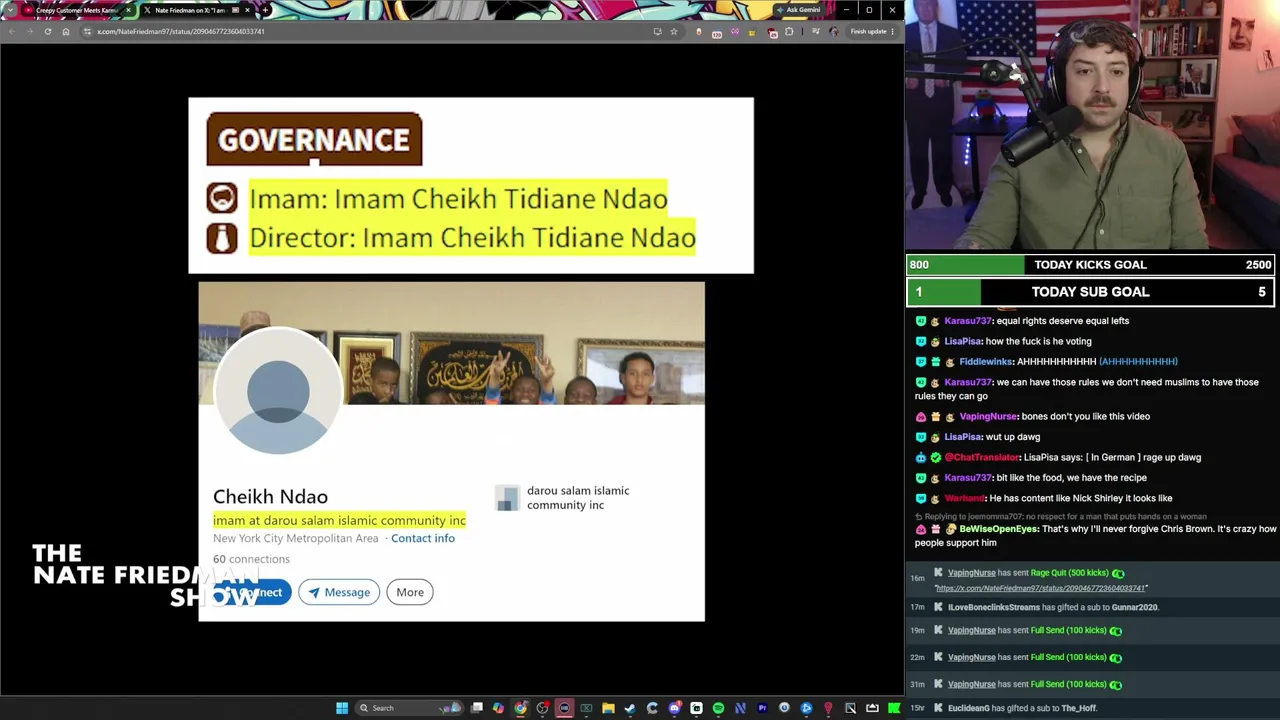Open the Chrome three-dot menu
This screenshot has height=720, width=1280.
click(893, 31)
